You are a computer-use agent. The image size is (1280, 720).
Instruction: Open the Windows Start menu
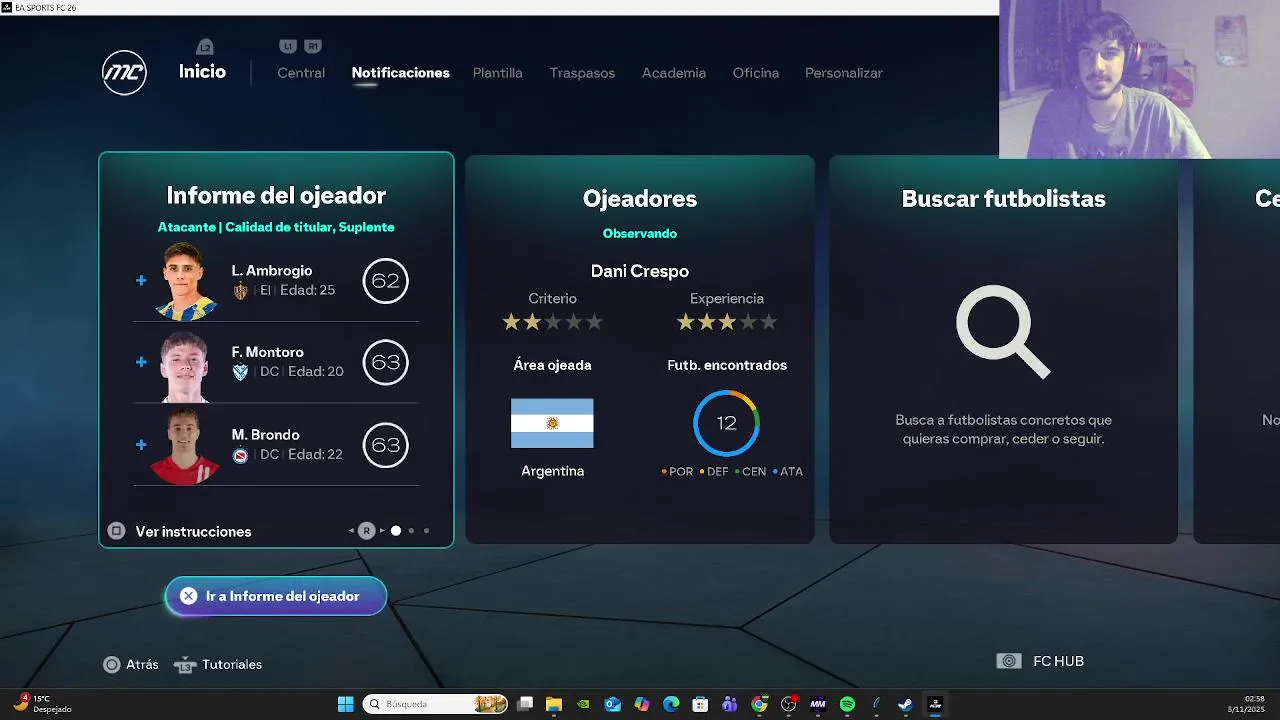345,704
